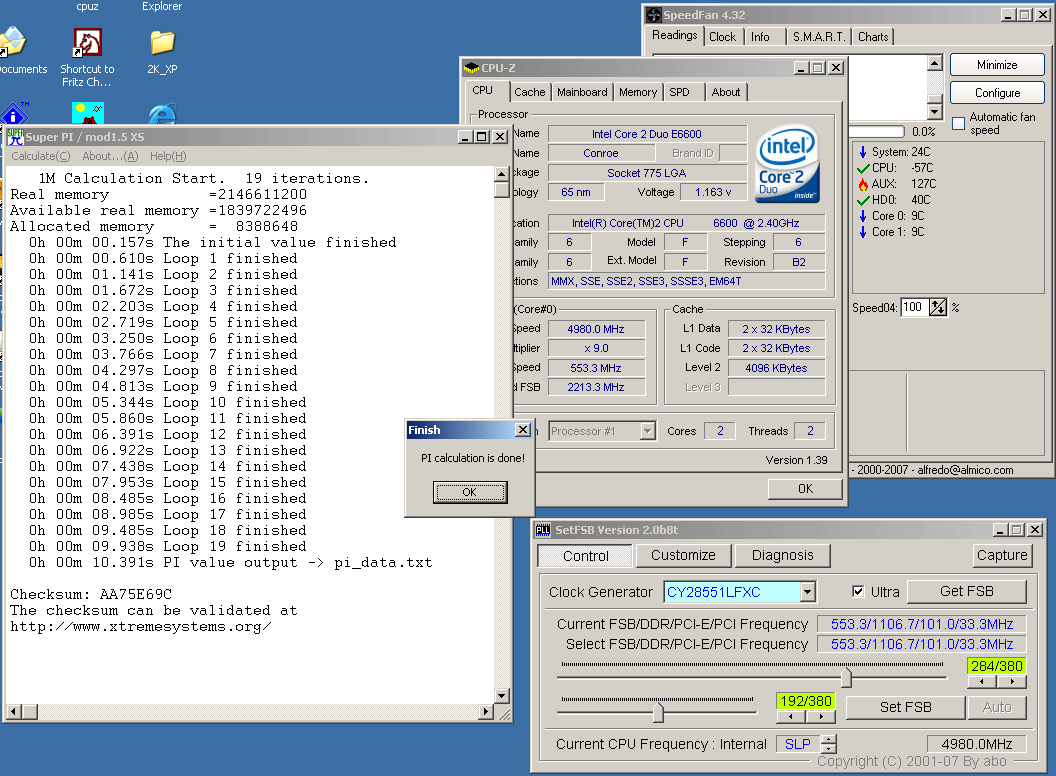1056x776 pixels.
Task: Click the xtremesystems.org URL text
Action: click(141, 626)
